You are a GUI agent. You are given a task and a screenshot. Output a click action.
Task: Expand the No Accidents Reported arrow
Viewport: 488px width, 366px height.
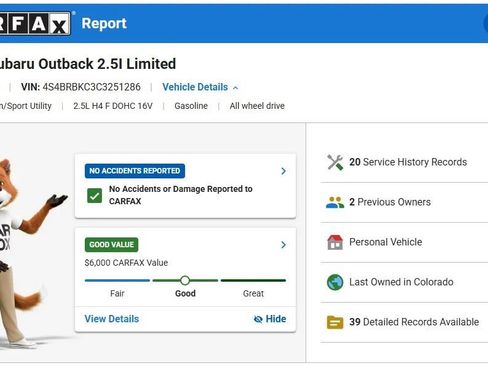283,171
